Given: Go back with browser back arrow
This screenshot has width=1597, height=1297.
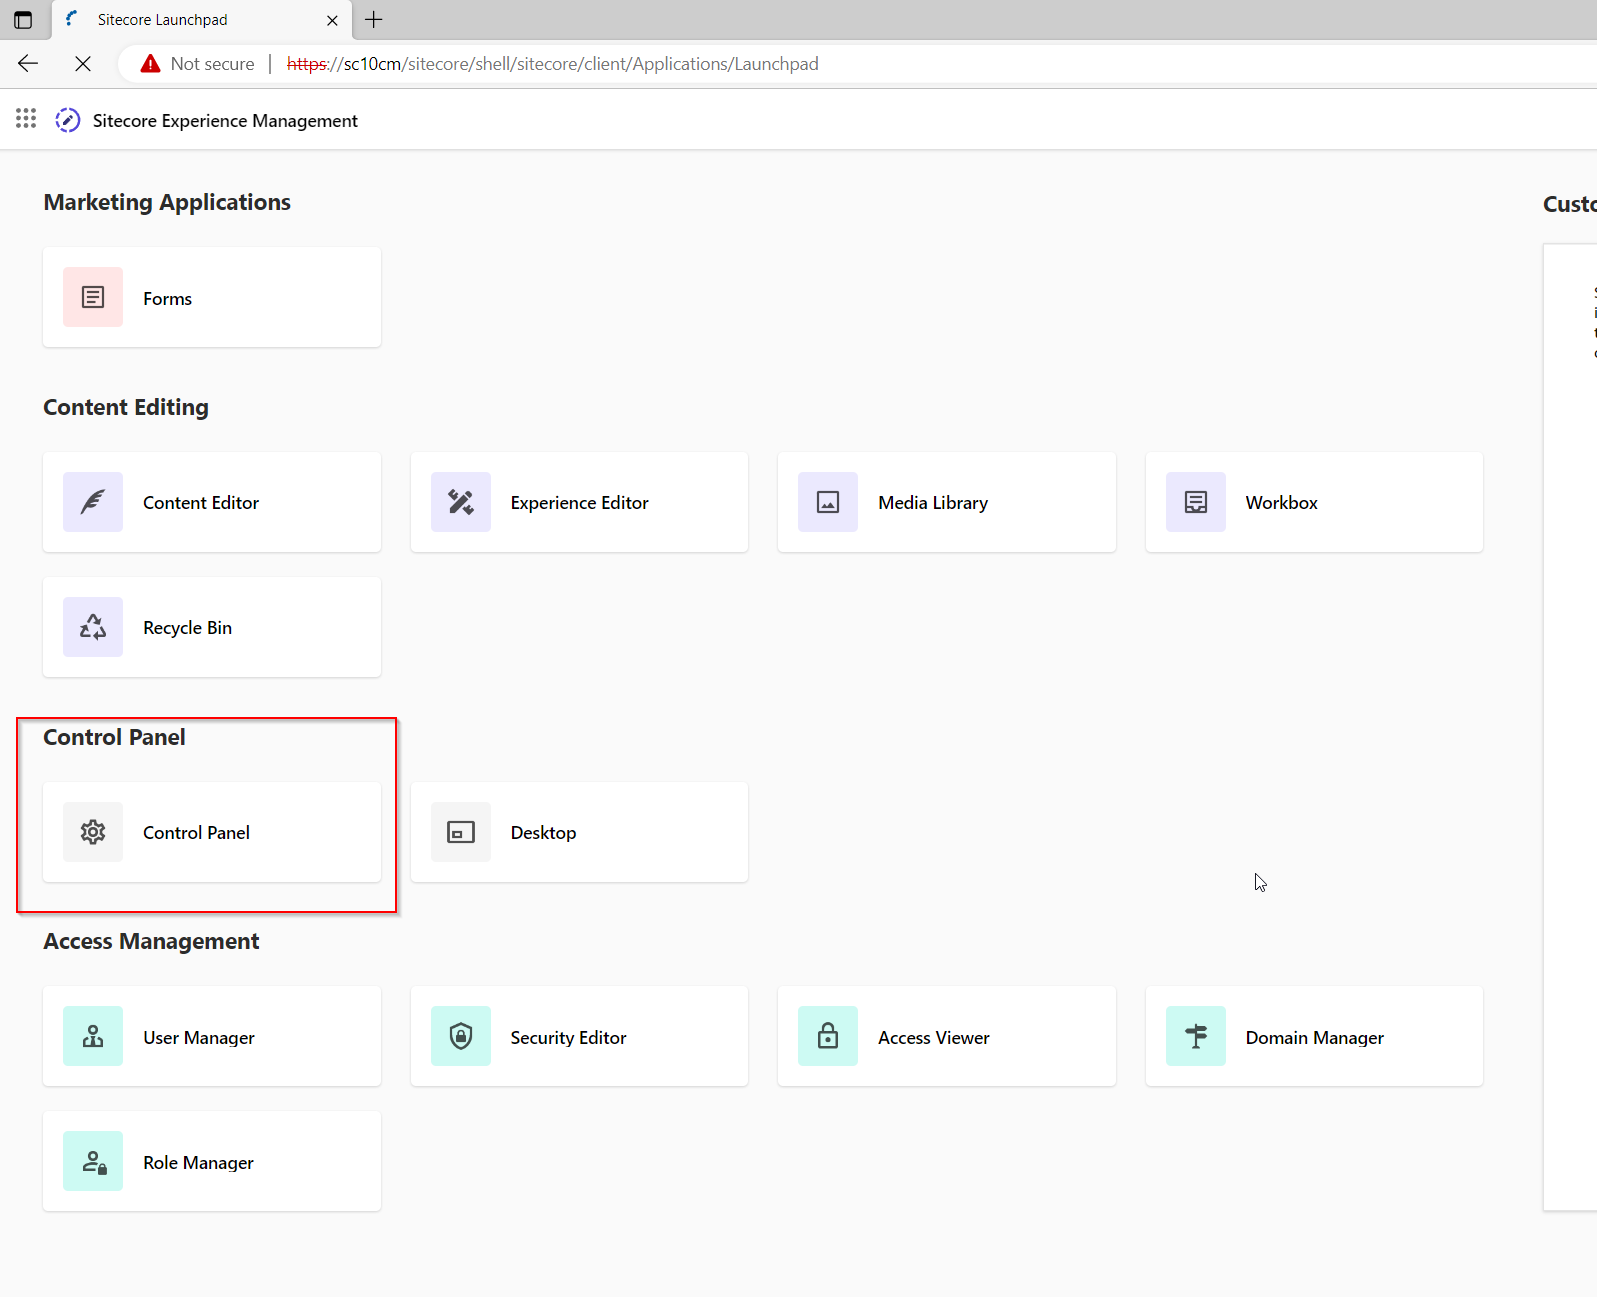Looking at the screenshot, I should pos(28,64).
